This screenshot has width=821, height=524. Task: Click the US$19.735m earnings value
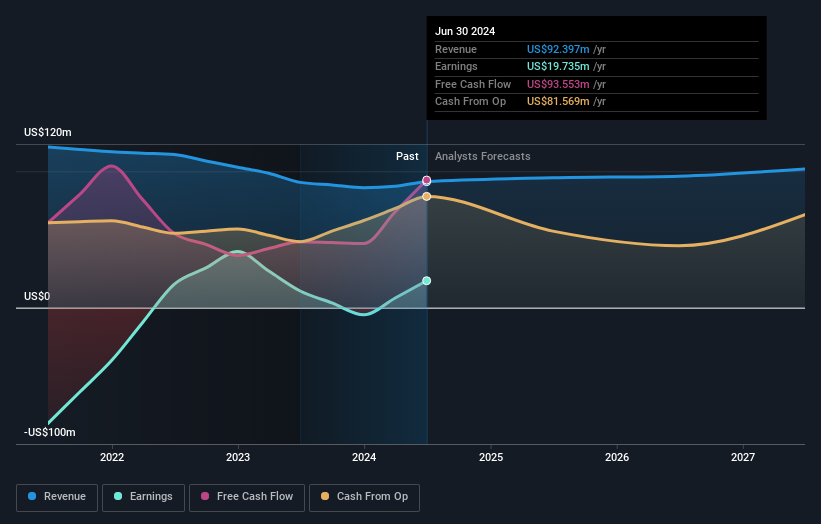[x=558, y=66]
